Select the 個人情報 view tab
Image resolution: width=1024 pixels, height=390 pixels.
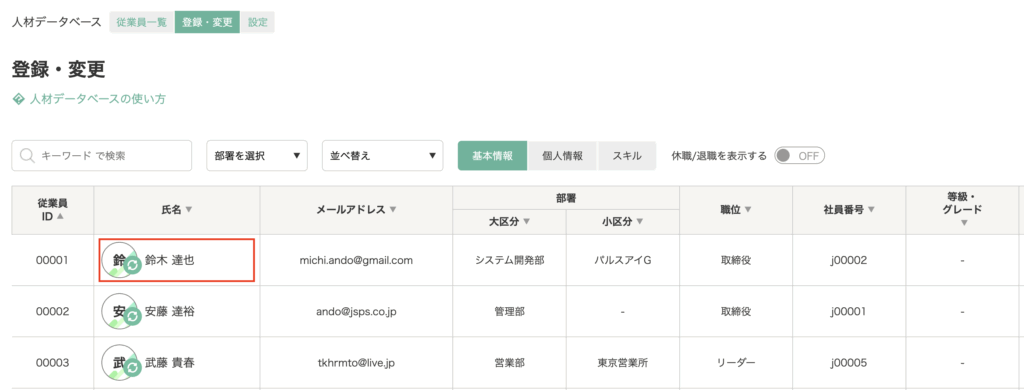[x=562, y=156]
